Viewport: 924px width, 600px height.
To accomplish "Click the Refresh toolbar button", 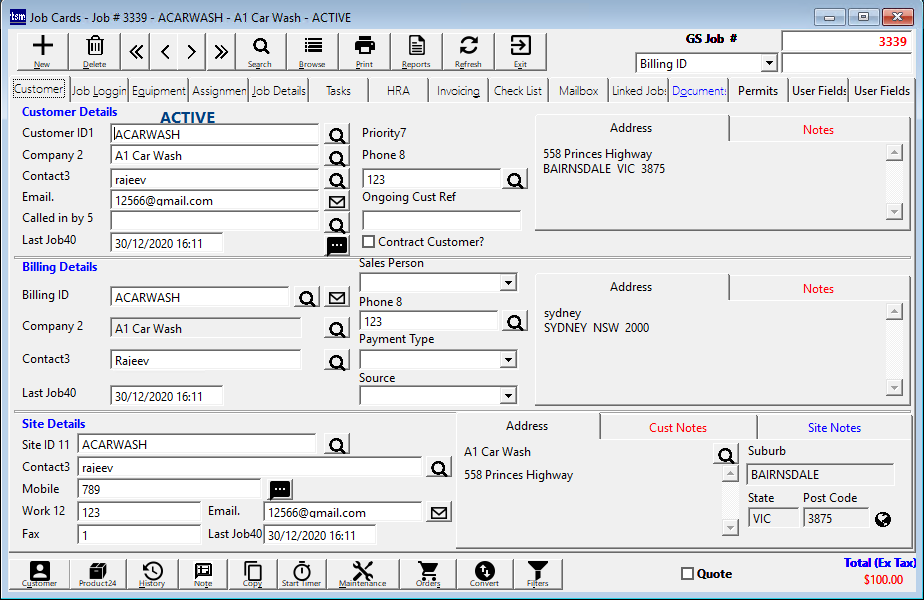I will pos(468,50).
